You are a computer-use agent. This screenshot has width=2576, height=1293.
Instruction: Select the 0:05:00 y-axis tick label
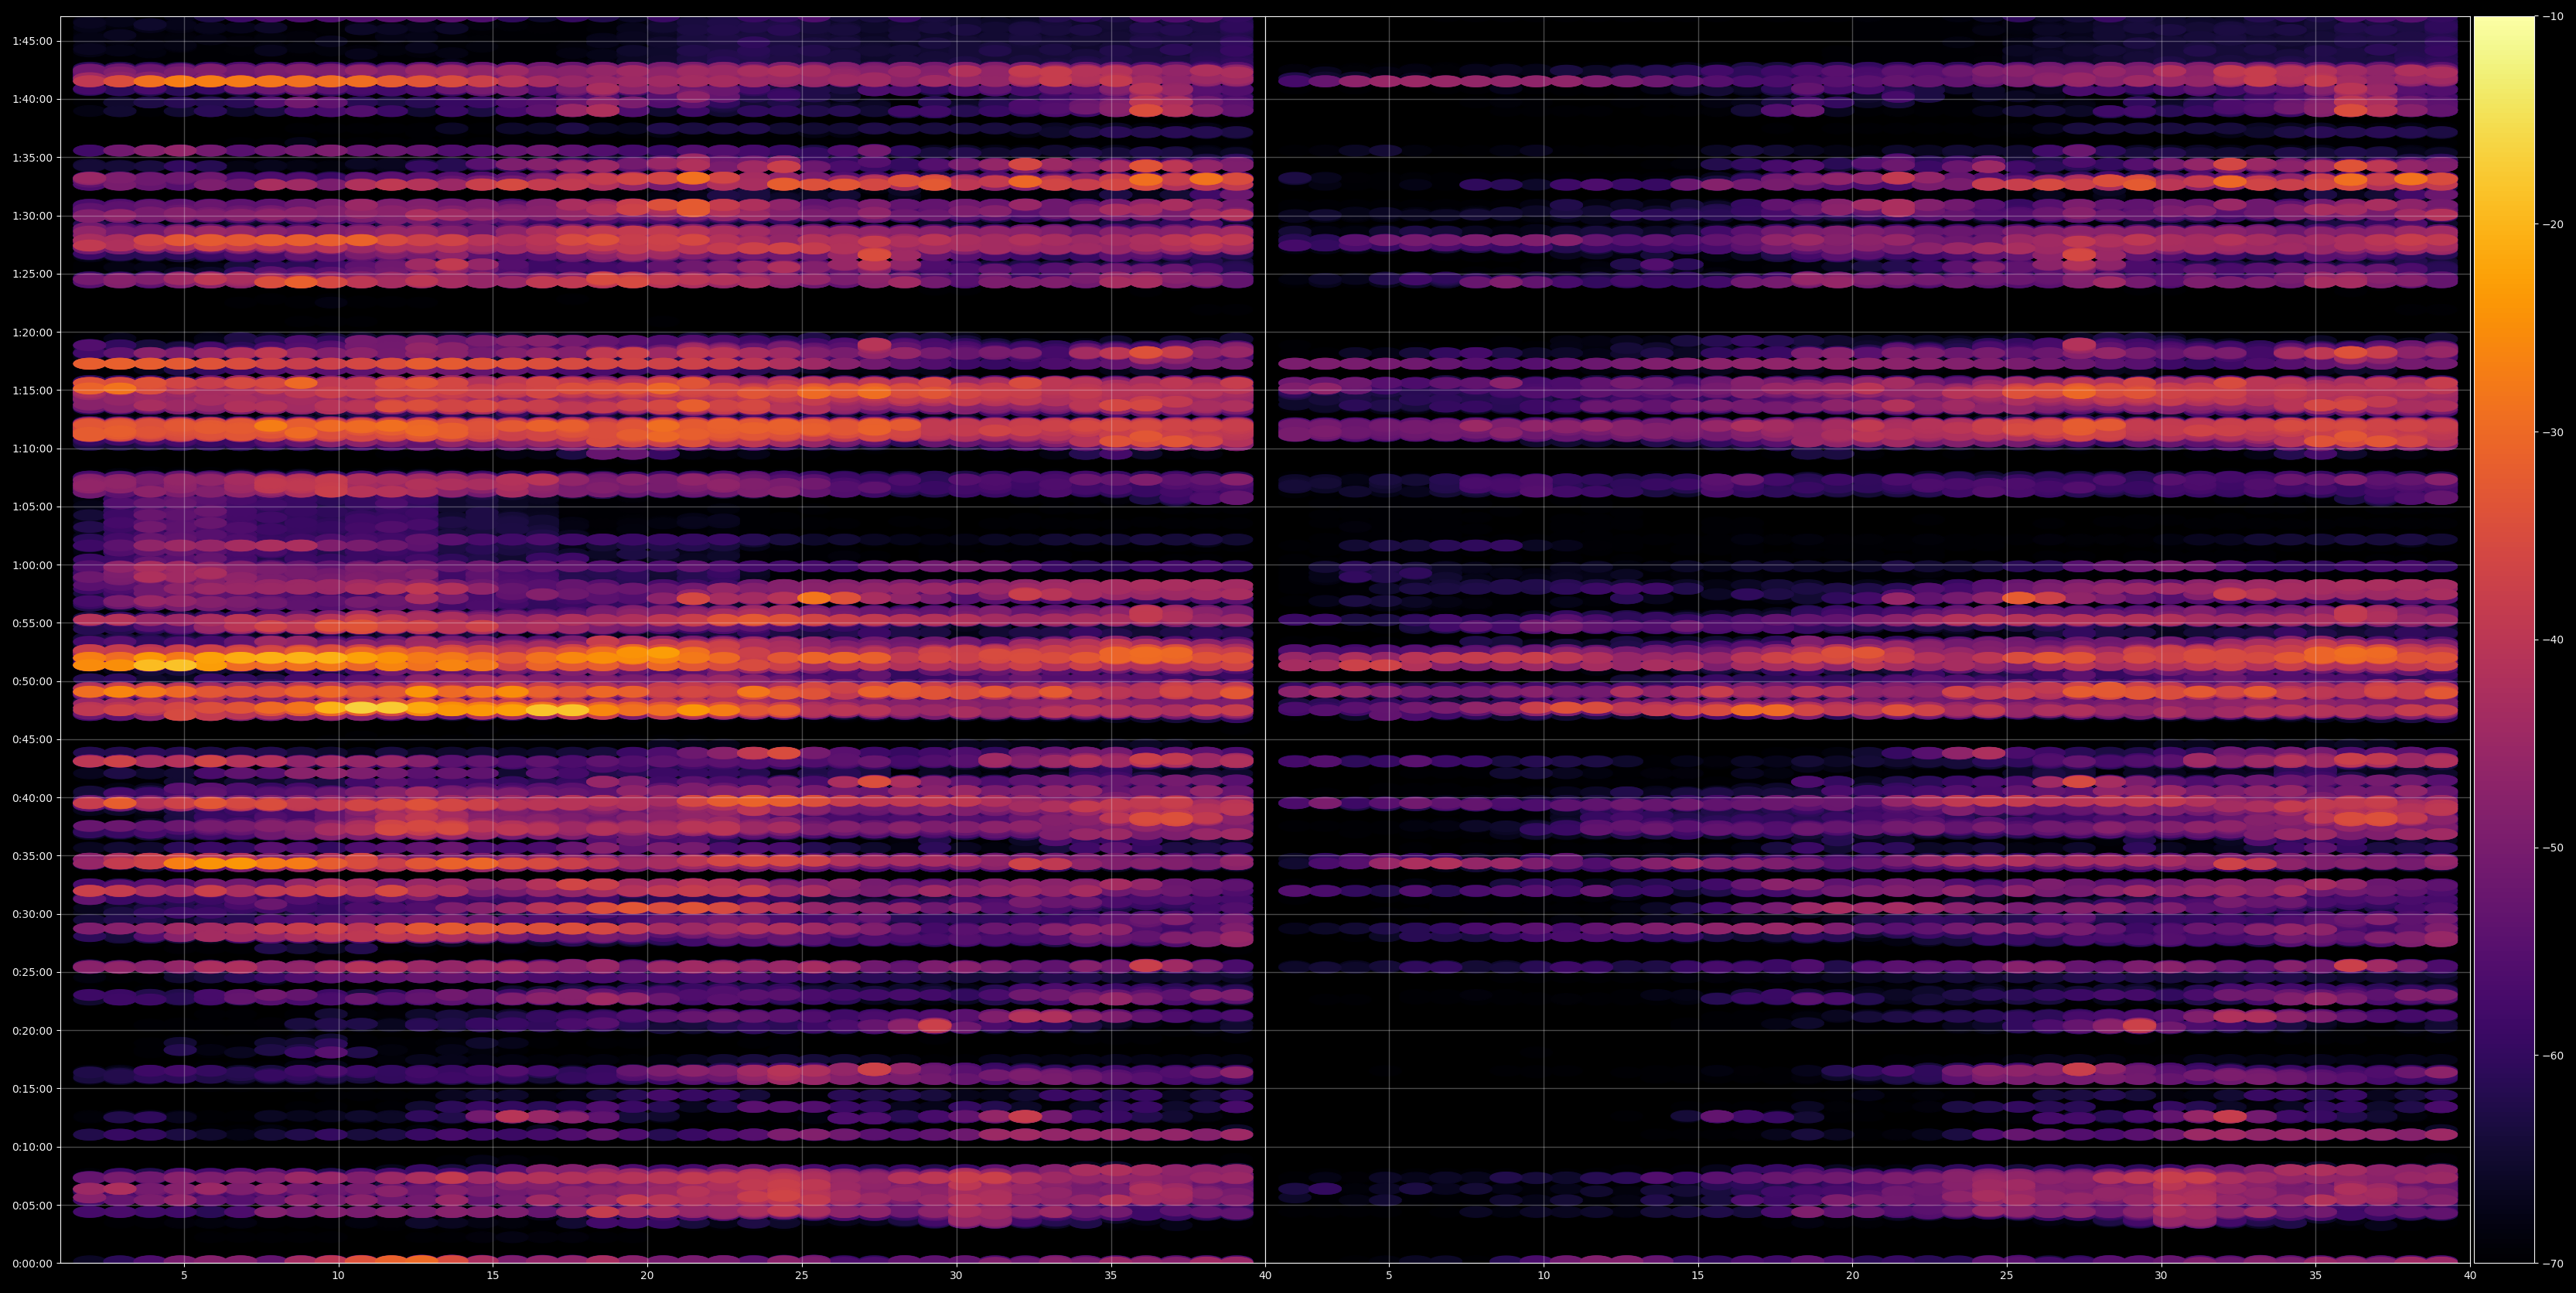32,1205
